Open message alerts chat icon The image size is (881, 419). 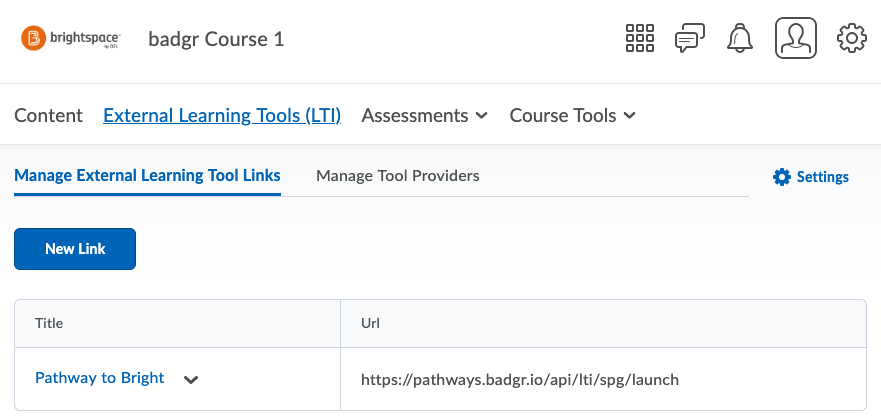click(x=690, y=39)
